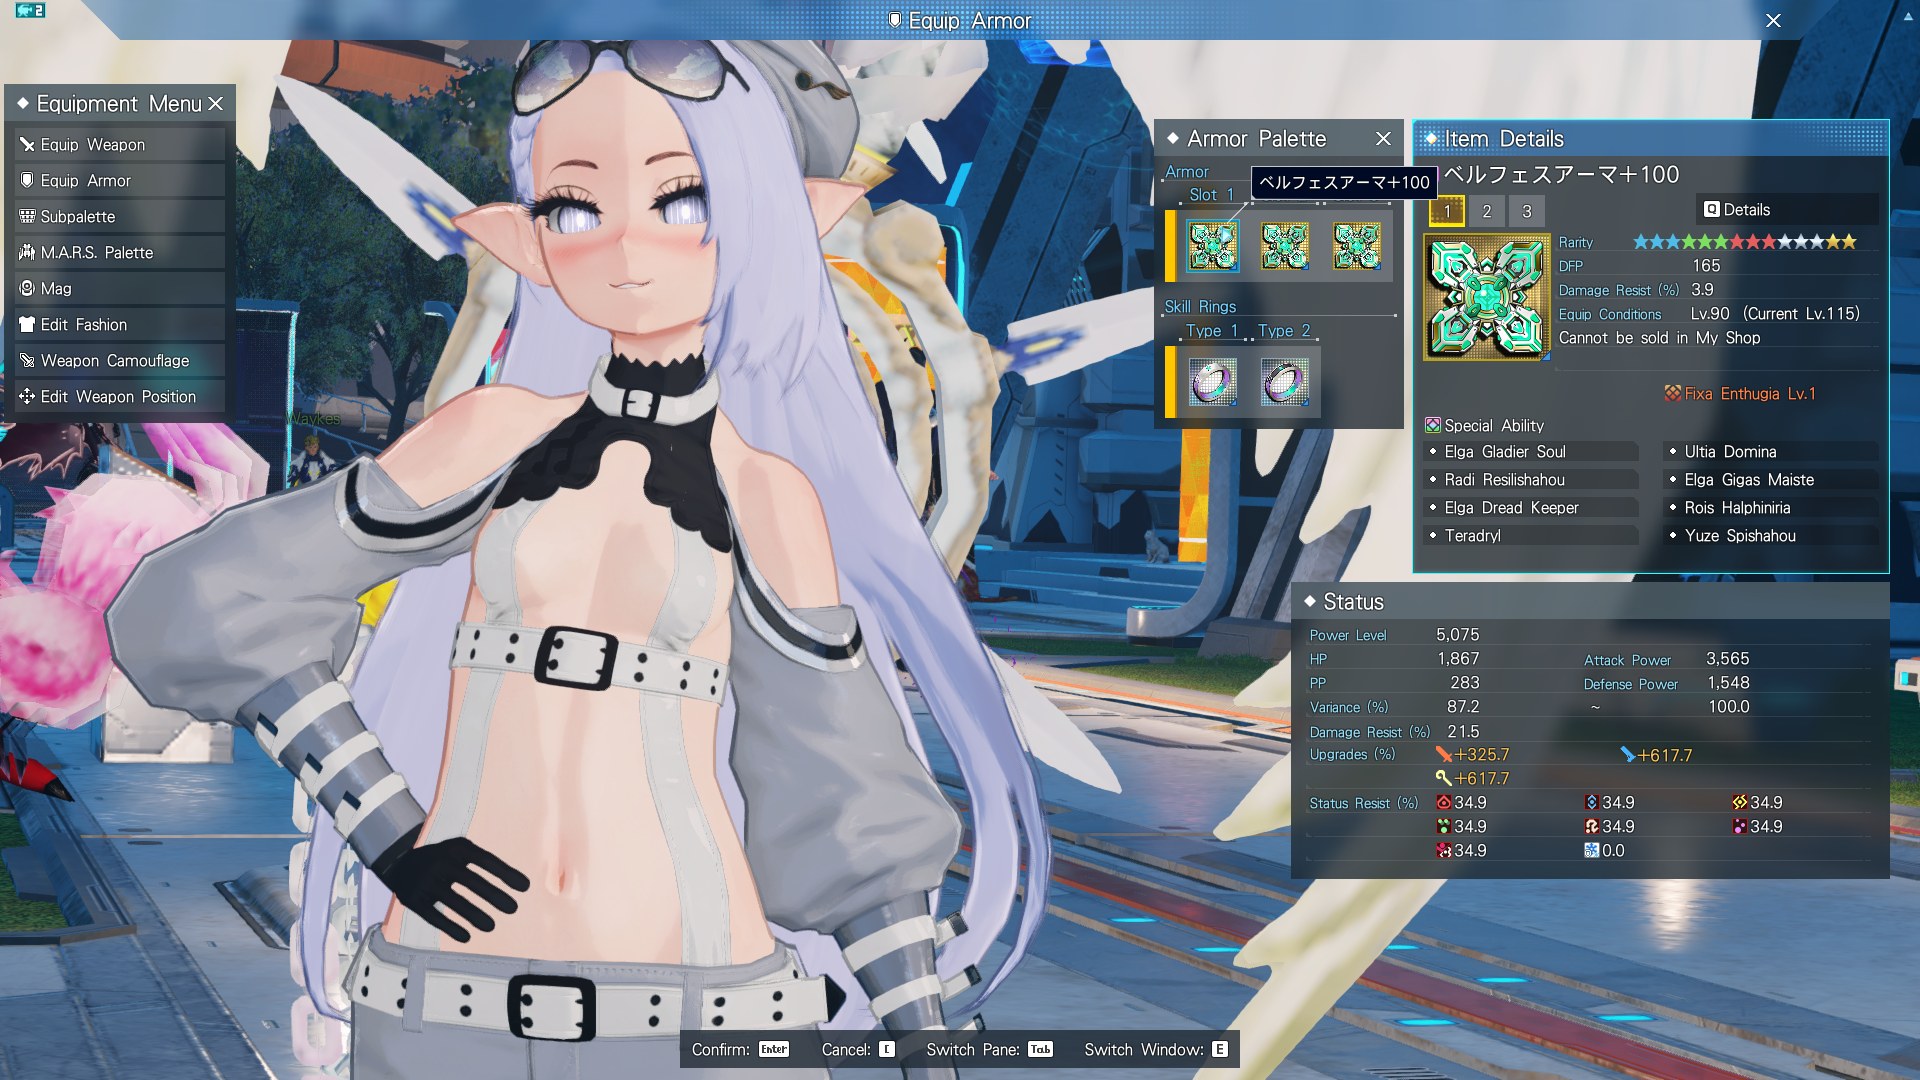Select the third armor slot icon
Viewport: 1920px width, 1080px height.
(1357, 246)
